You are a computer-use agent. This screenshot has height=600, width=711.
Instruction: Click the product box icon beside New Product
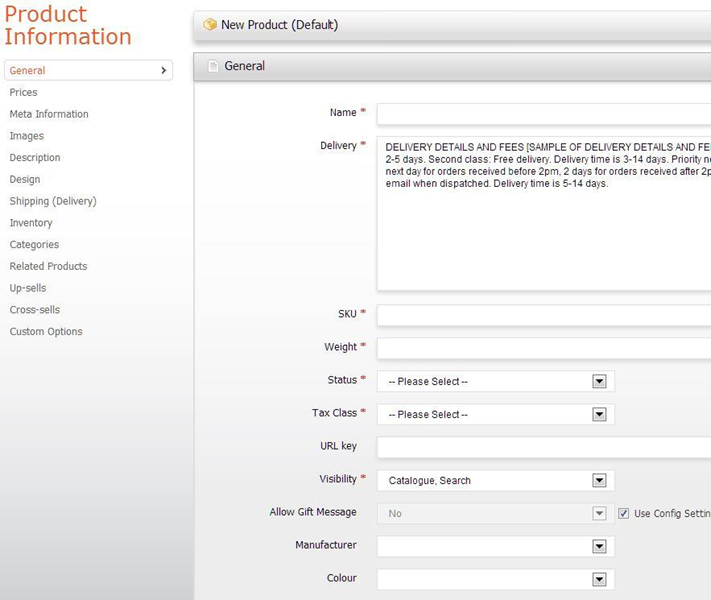tap(209, 25)
